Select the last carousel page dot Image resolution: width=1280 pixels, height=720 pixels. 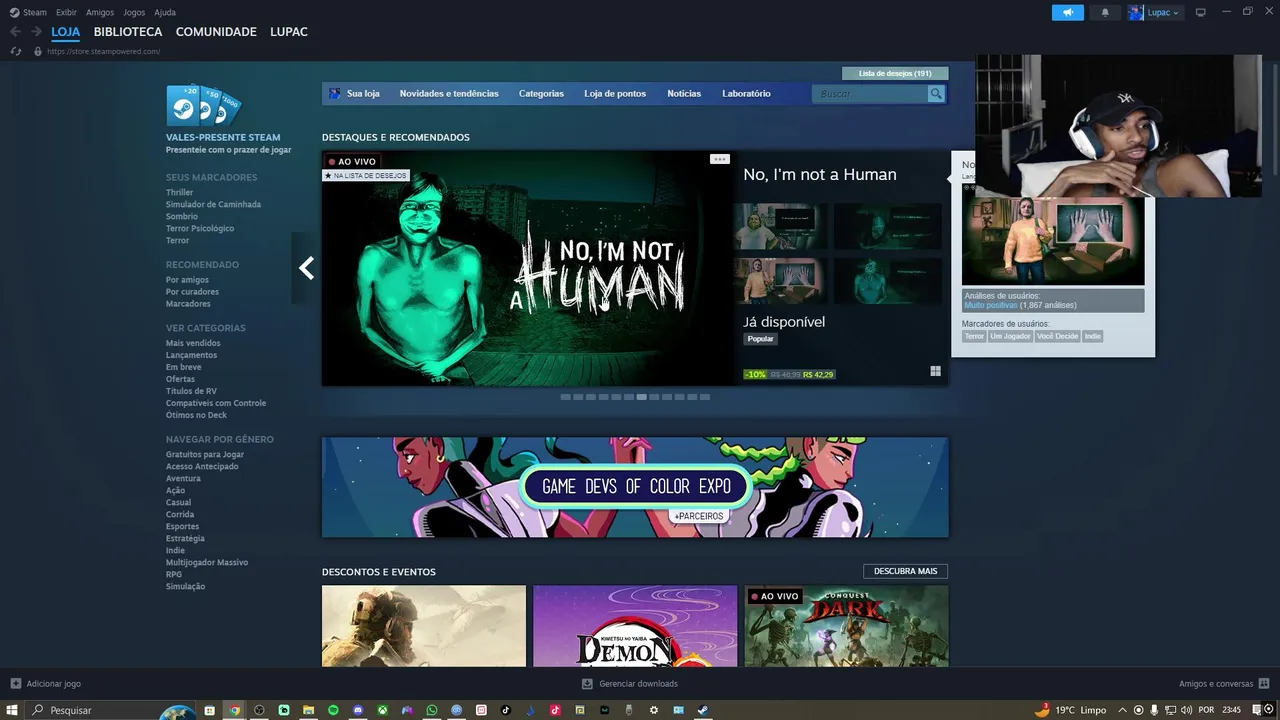[x=705, y=397]
